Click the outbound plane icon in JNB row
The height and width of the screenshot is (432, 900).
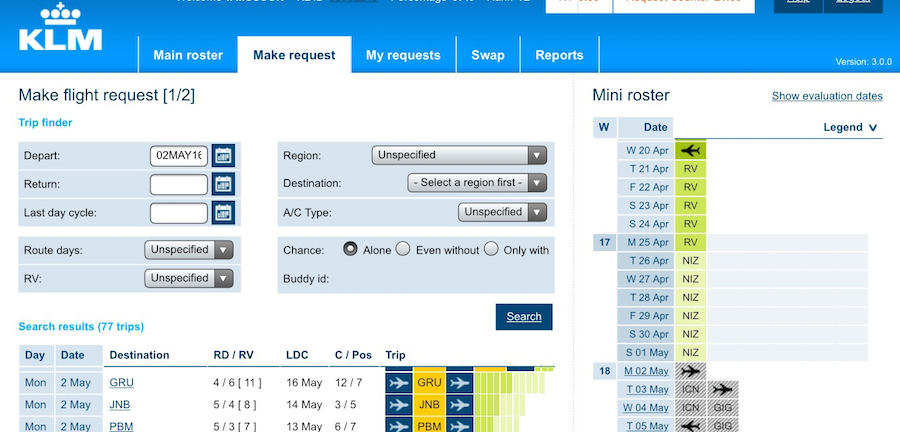pos(399,404)
